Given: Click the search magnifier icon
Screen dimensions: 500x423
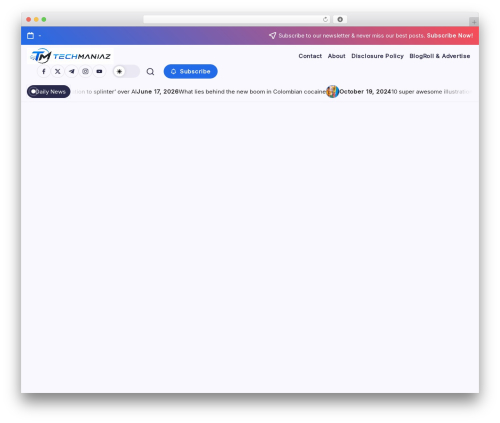Looking at the screenshot, I should (150, 72).
